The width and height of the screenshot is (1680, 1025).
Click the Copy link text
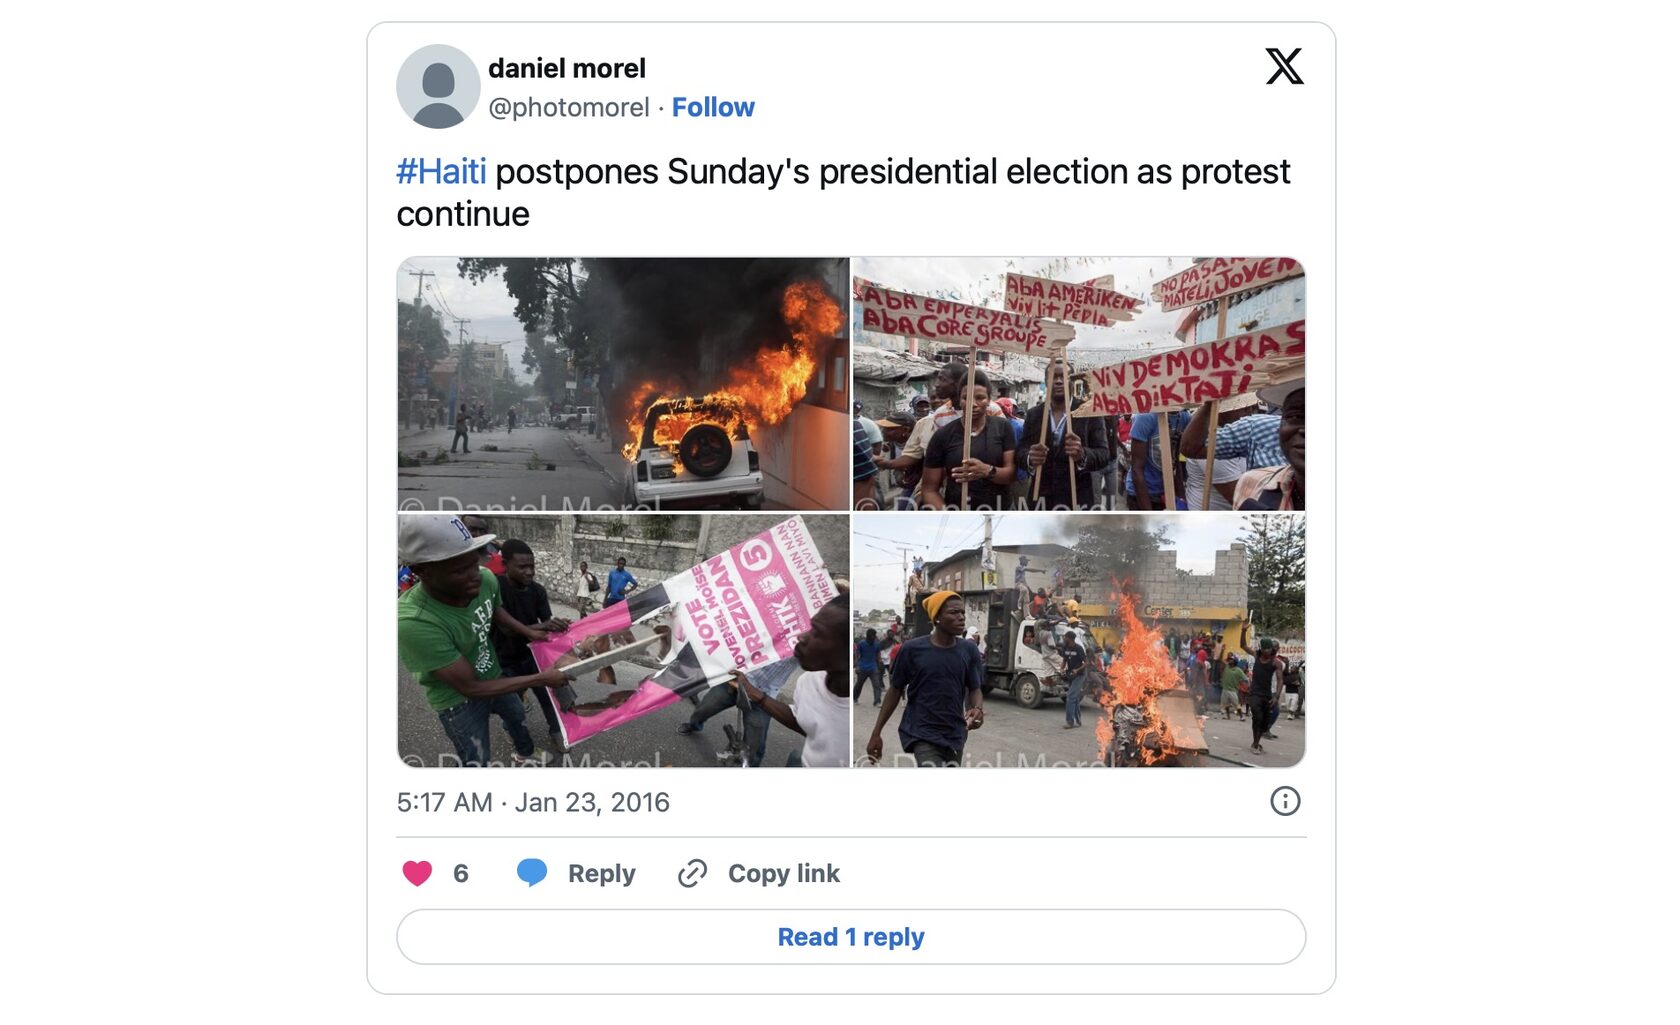783,873
